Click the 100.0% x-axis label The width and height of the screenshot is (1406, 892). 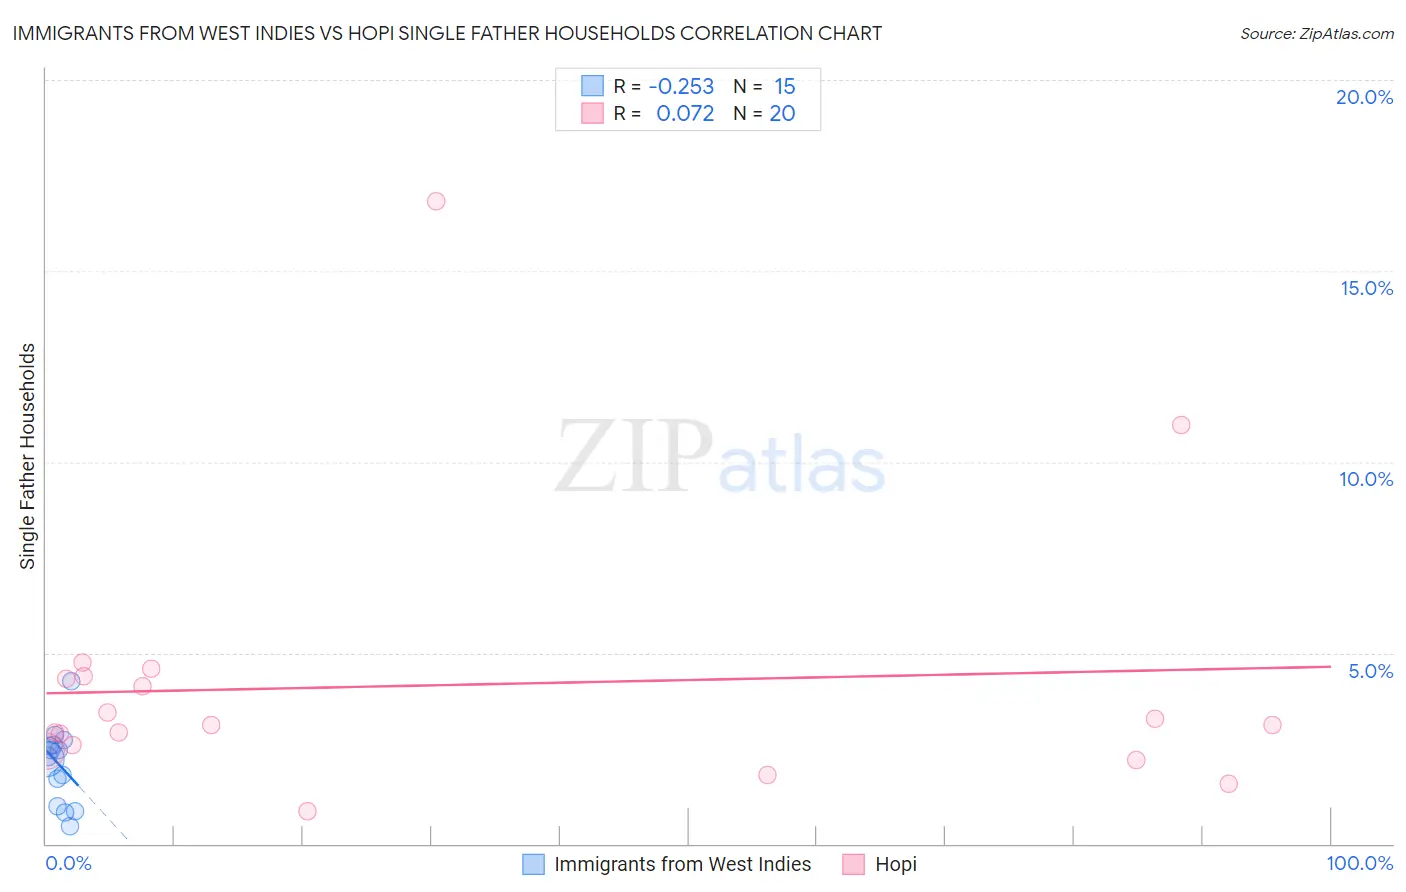[1360, 863]
